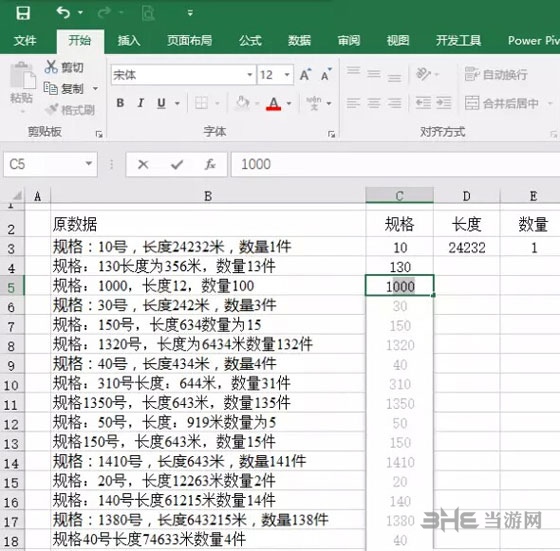This screenshot has height=551, width=560.
Task: Click the phonetic guide wén icon
Action: [314, 103]
